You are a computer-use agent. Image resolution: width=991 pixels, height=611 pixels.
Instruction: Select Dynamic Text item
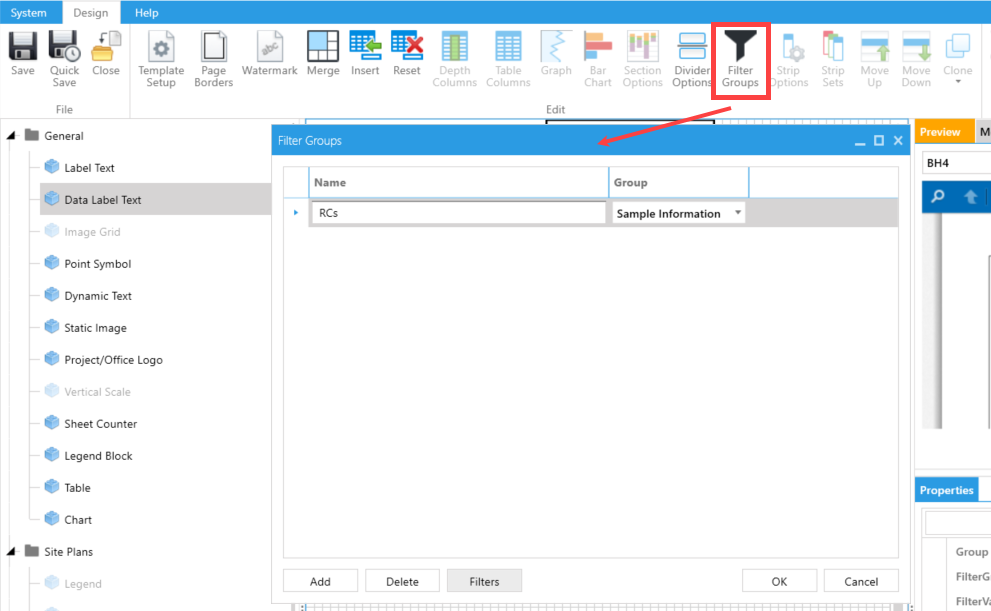tap(97, 296)
